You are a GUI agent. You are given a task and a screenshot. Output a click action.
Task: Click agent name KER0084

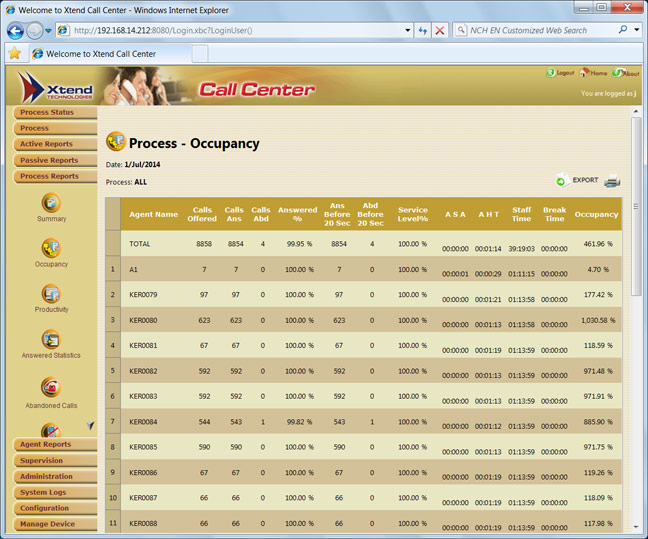[143, 422]
